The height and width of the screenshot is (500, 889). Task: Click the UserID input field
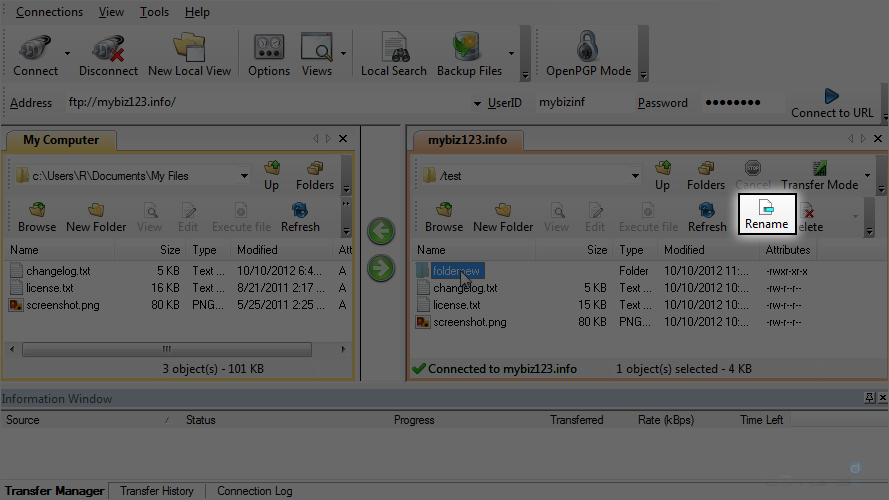coord(582,102)
